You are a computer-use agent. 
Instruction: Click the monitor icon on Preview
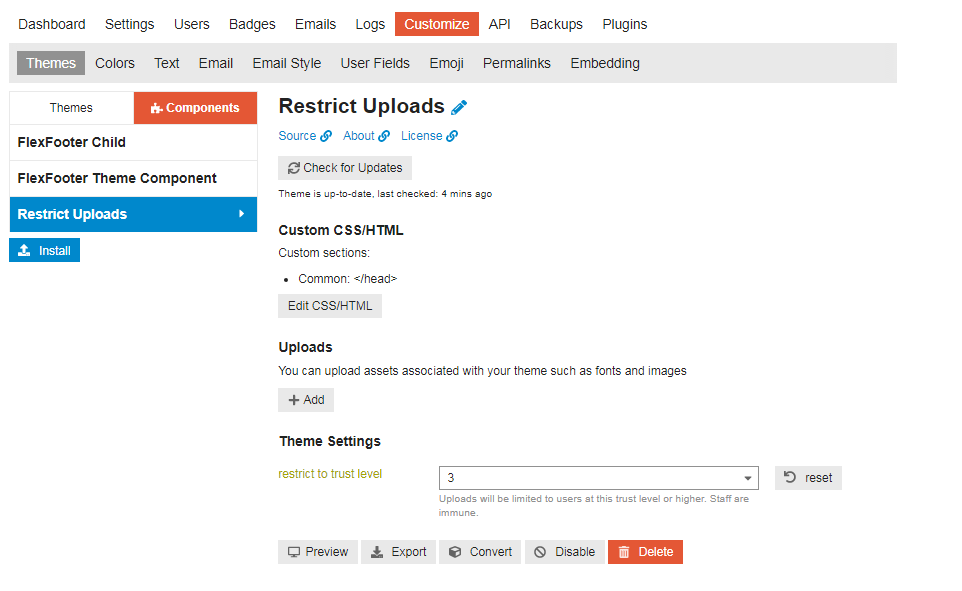[294, 552]
